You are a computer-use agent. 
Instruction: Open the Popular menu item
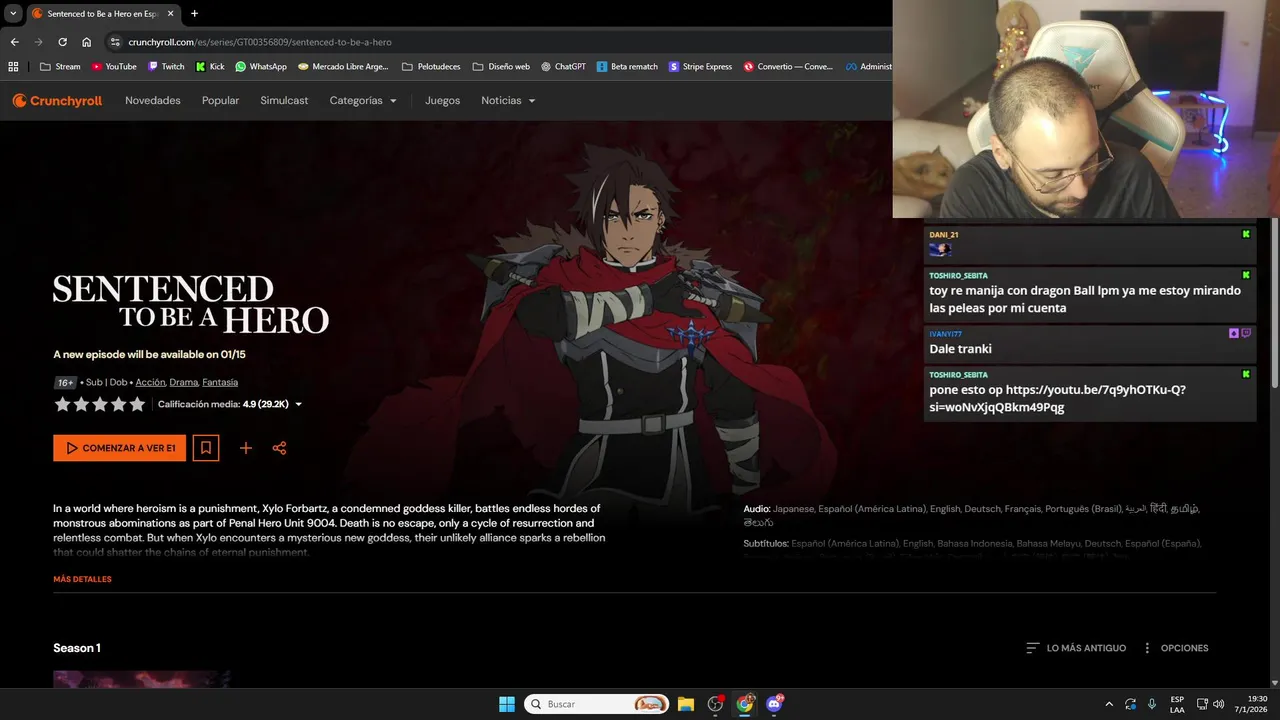point(220,101)
